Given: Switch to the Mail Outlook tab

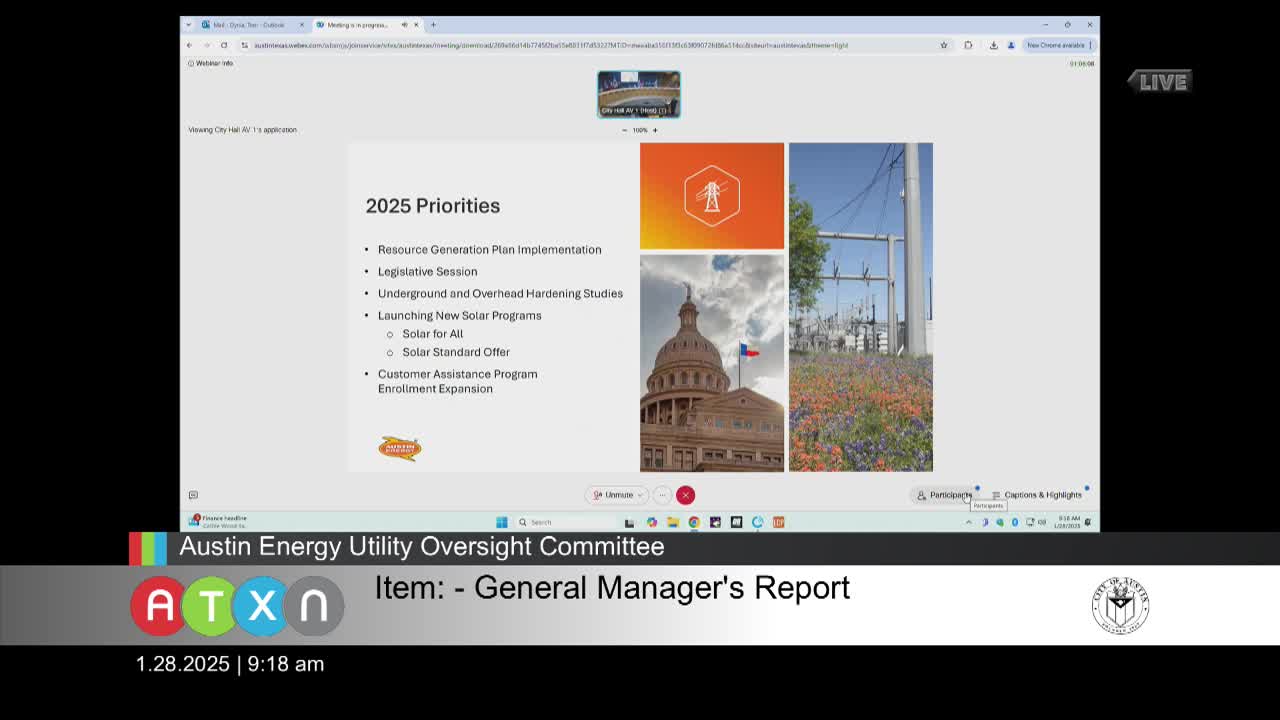Looking at the screenshot, I should click(x=250, y=25).
